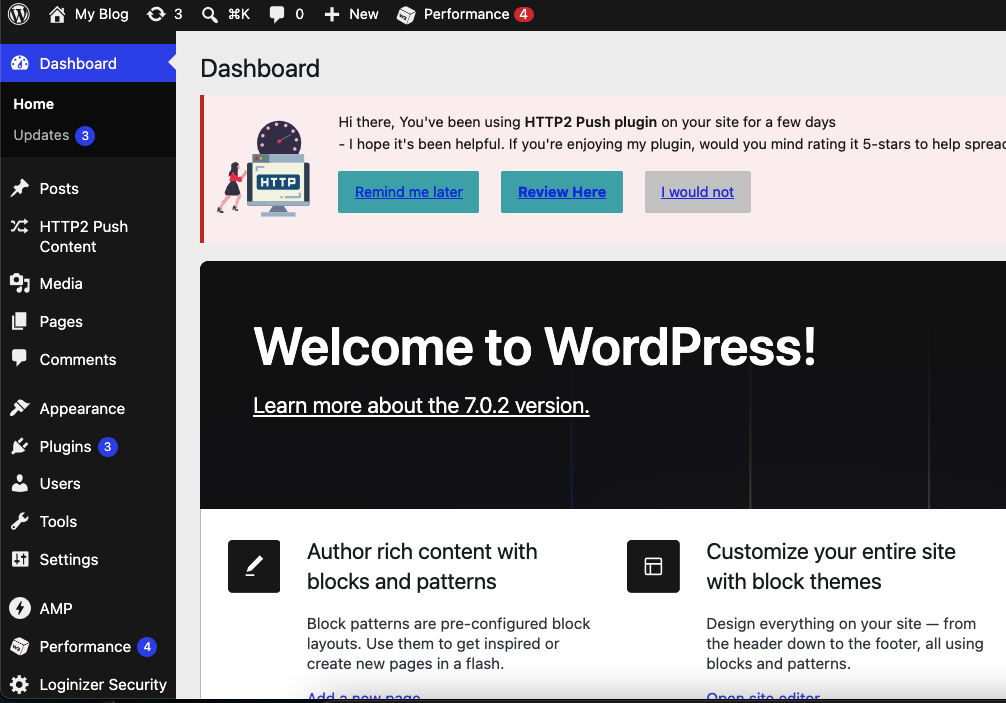Click the Remind me later button
The image size is (1006, 703).
[x=409, y=192]
